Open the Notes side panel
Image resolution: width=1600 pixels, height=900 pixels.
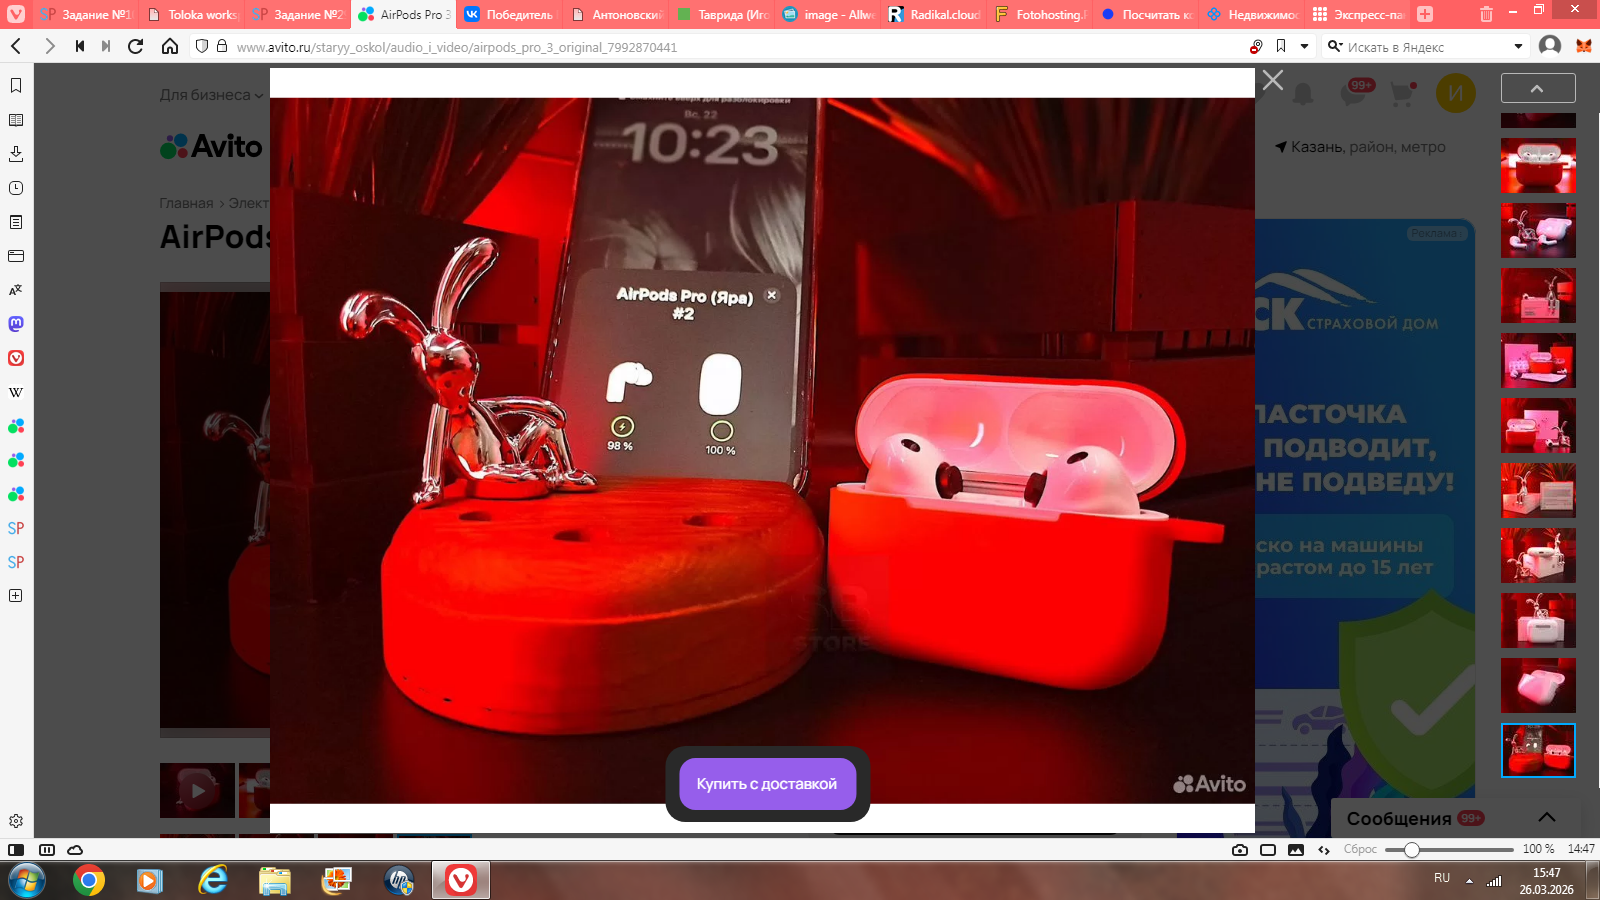click(x=16, y=222)
